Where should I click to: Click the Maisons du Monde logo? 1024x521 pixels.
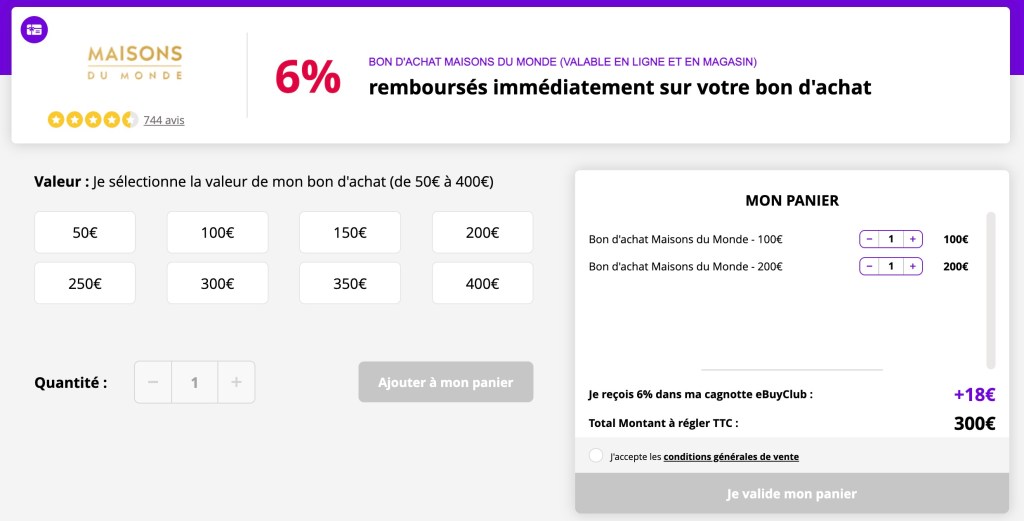click(135, 62)
